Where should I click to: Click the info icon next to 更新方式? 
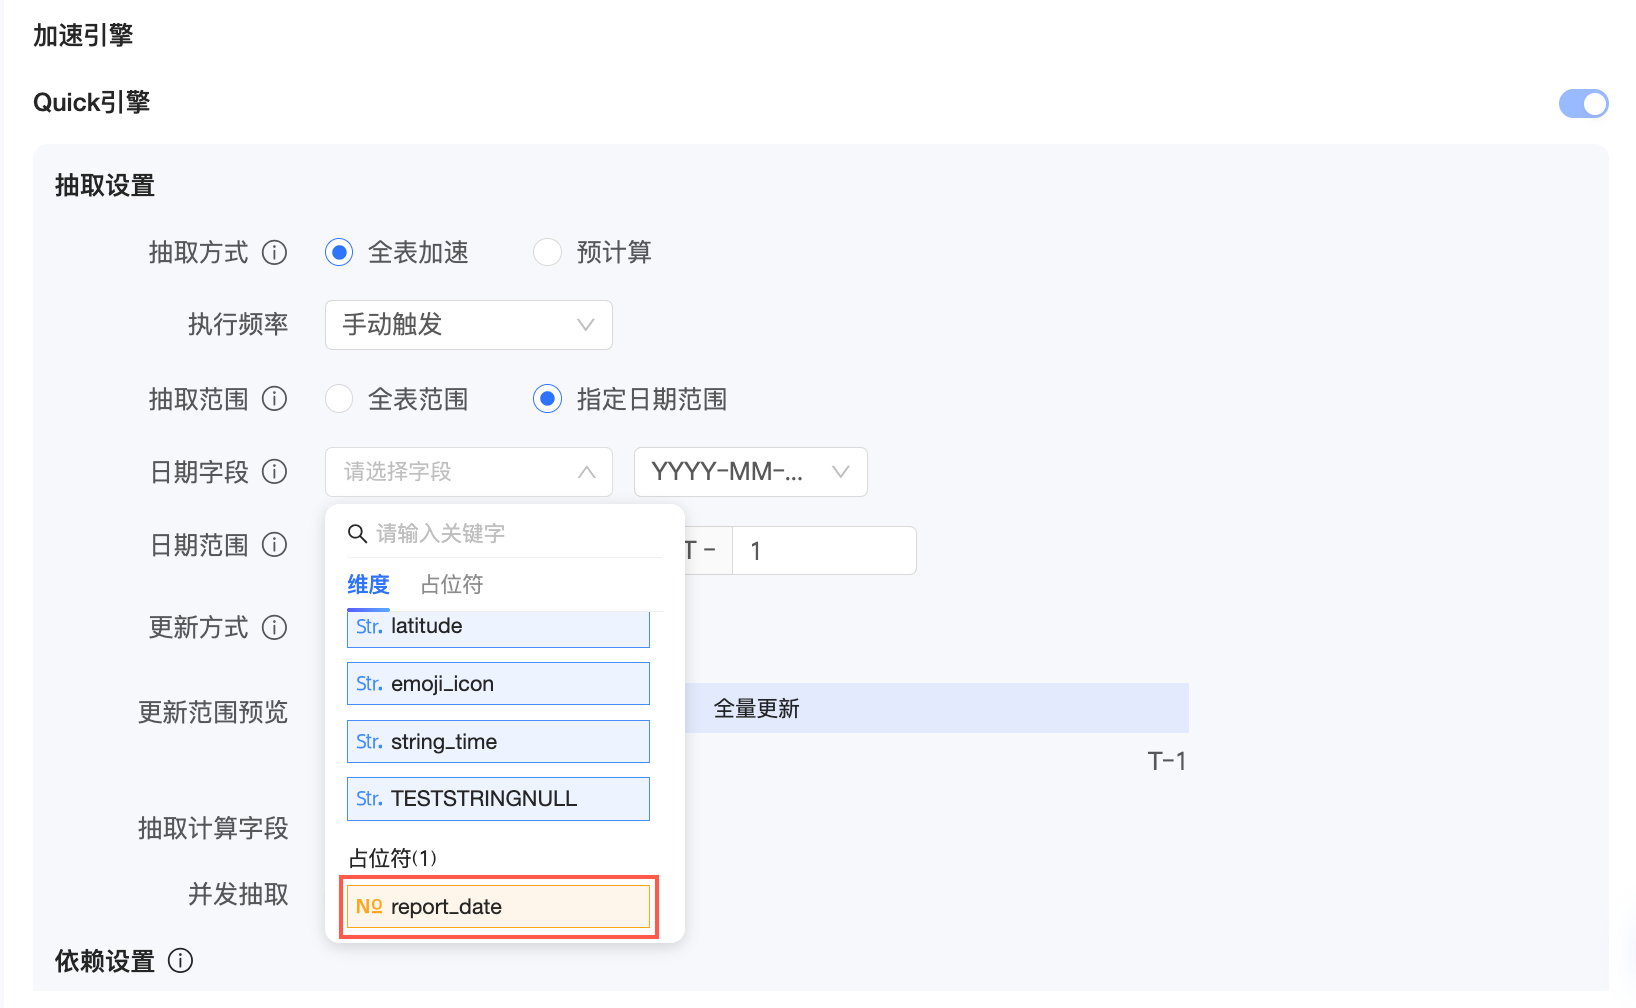click(x=274, y=627)
